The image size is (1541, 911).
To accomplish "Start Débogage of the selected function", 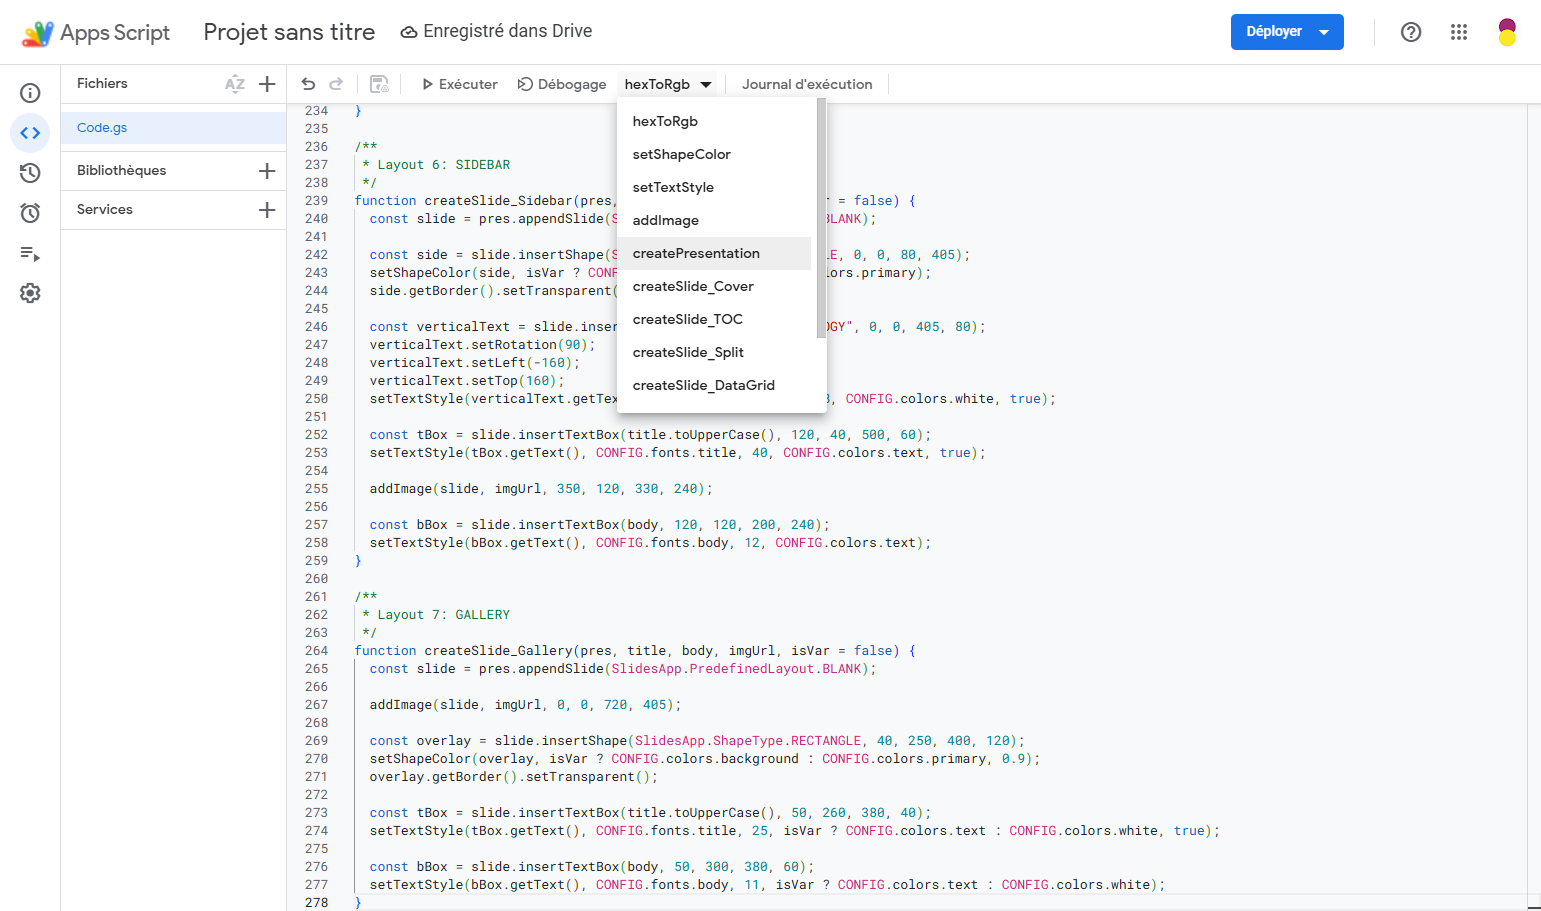I will [561, 84].
